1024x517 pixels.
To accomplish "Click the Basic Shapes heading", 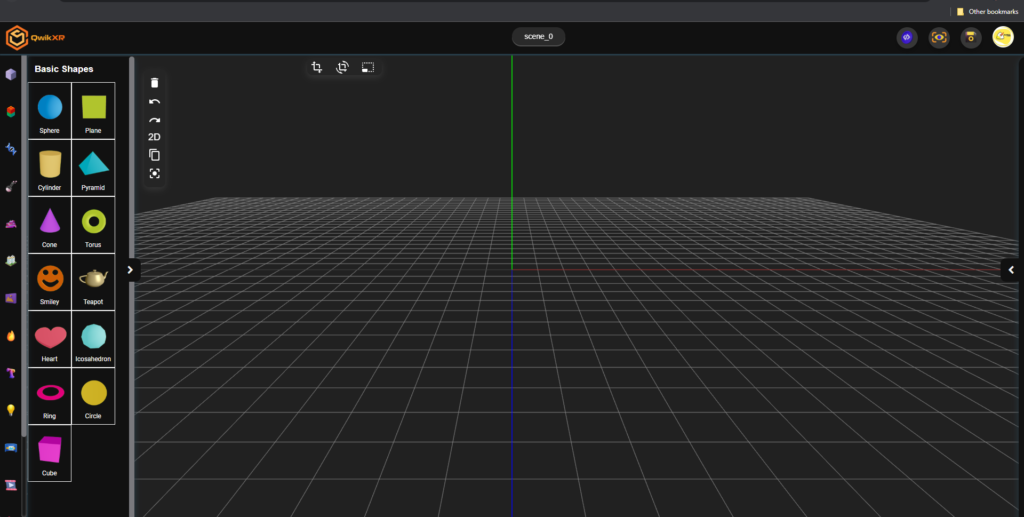I will (64, 69).
